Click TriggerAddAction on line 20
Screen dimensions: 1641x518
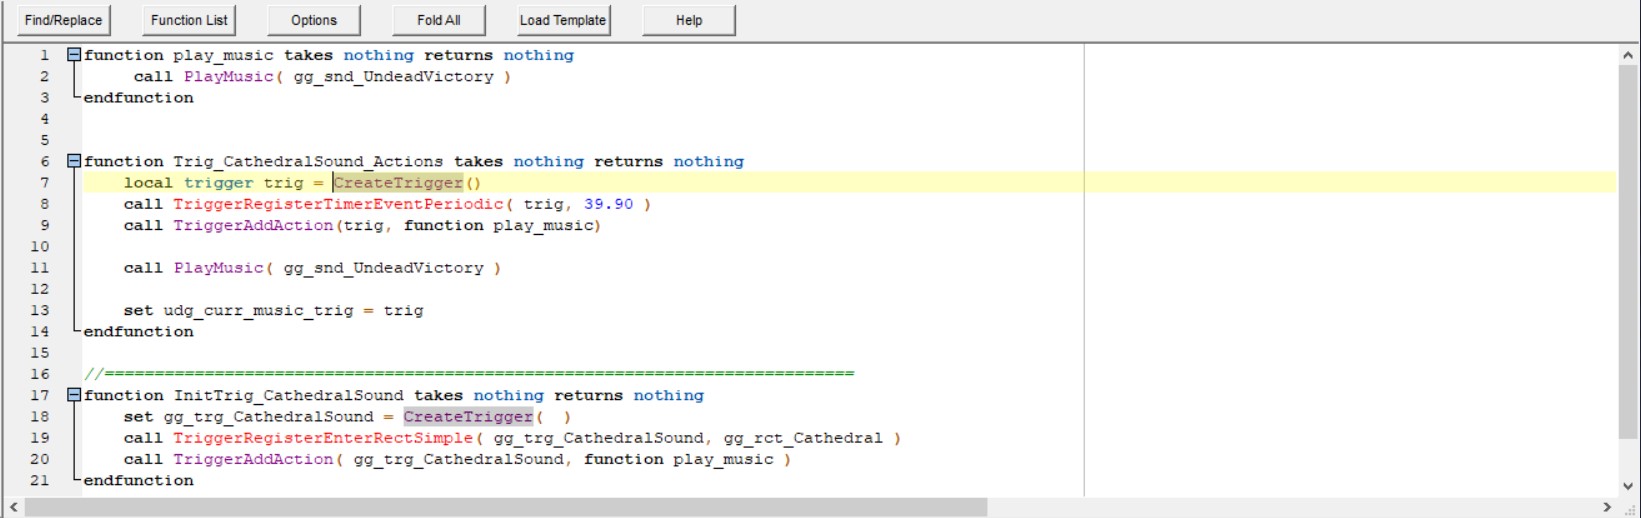pyautogui.click(x=253, y=459)
